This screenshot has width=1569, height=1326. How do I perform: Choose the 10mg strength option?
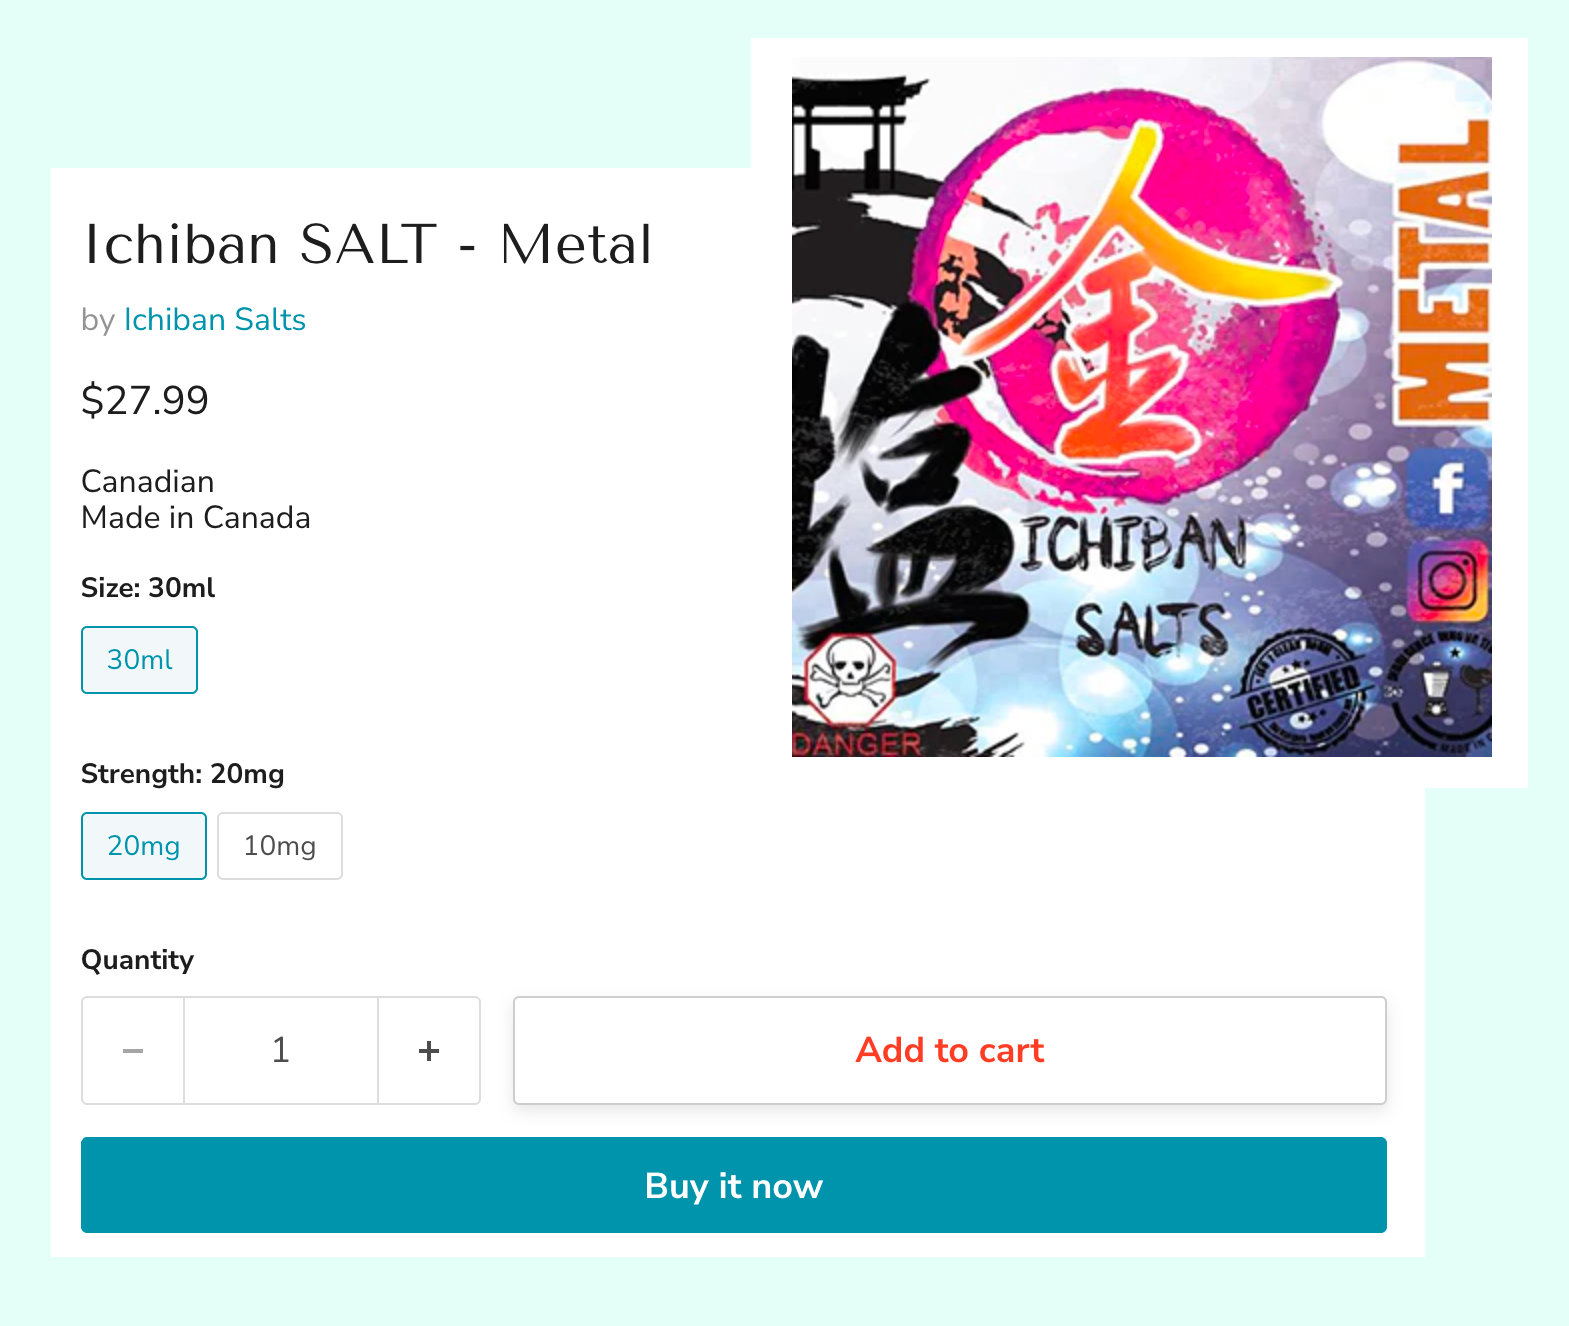280,846
